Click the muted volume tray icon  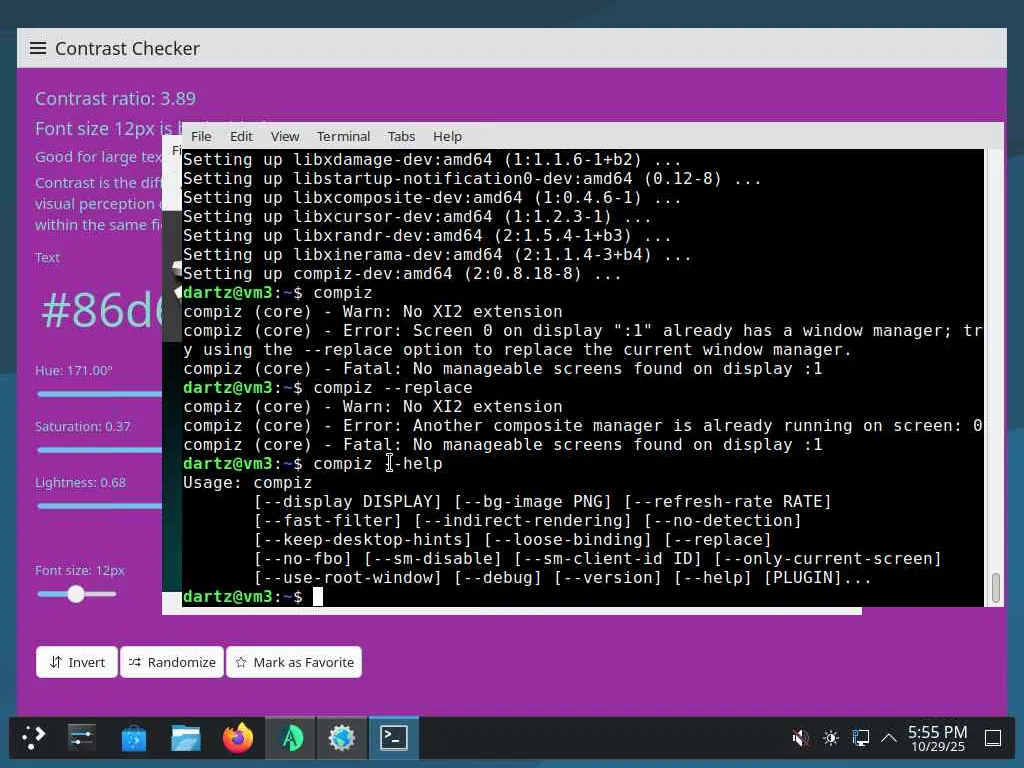point(801,738)
